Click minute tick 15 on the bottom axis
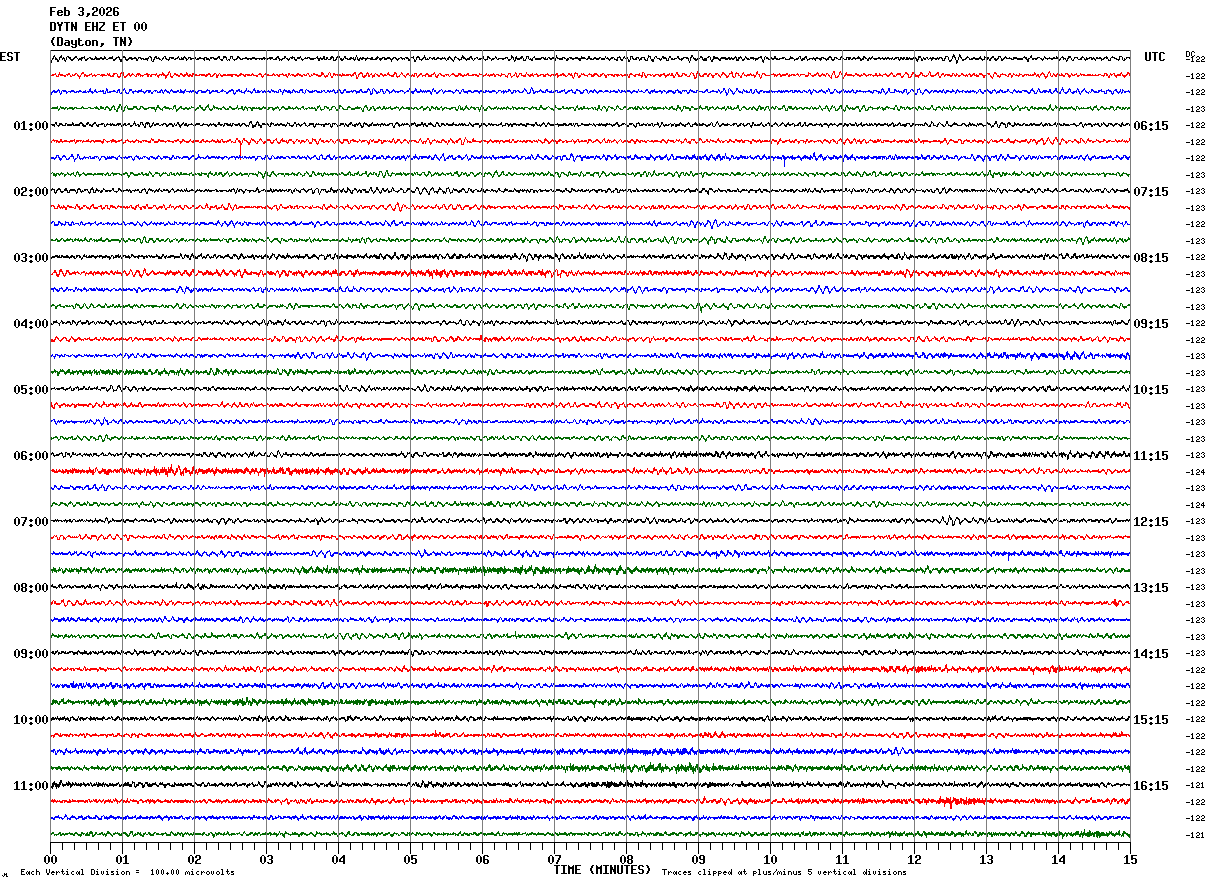The width and height of the screenshot is (1210, 886). [1130, 859]
